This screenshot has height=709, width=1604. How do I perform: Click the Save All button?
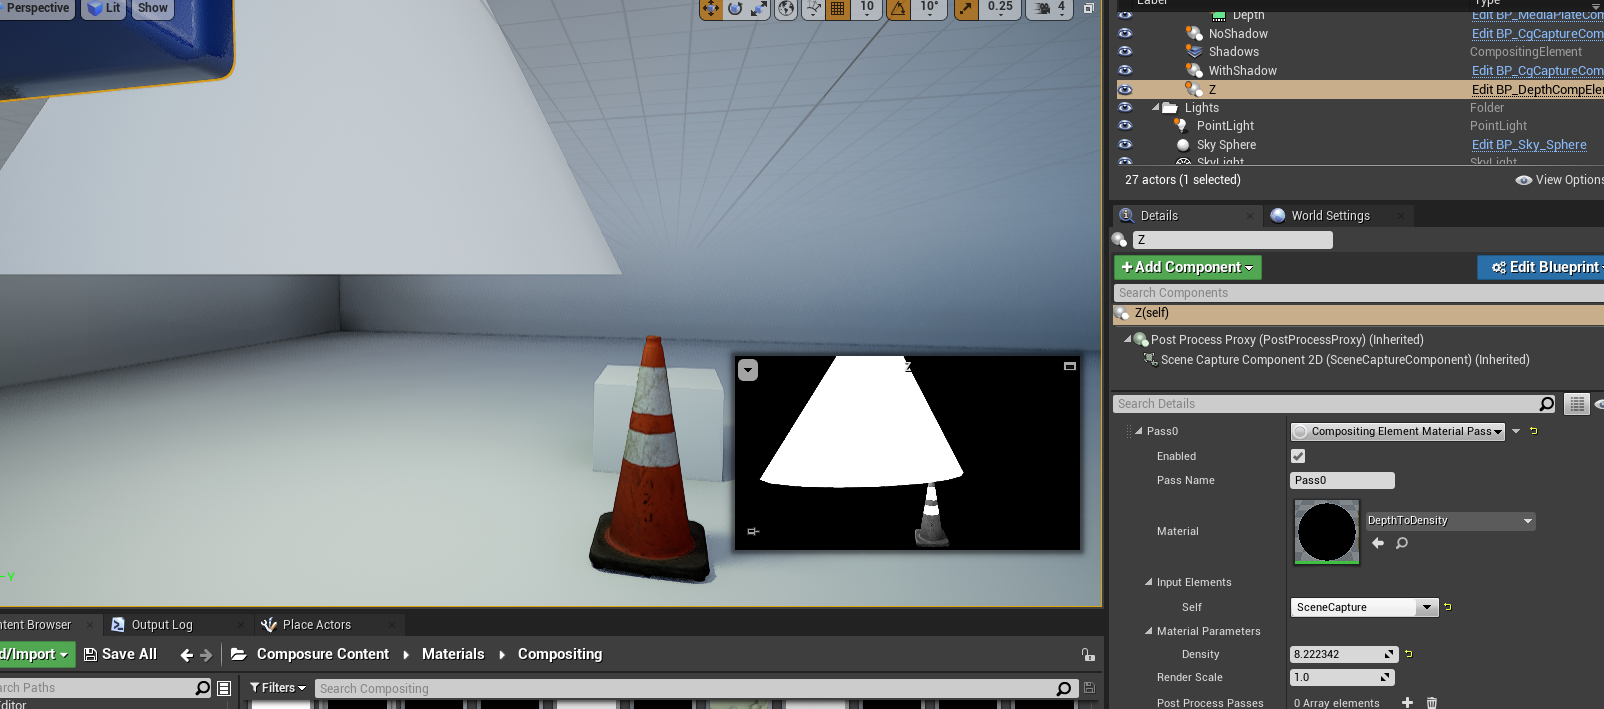point(121,654)
